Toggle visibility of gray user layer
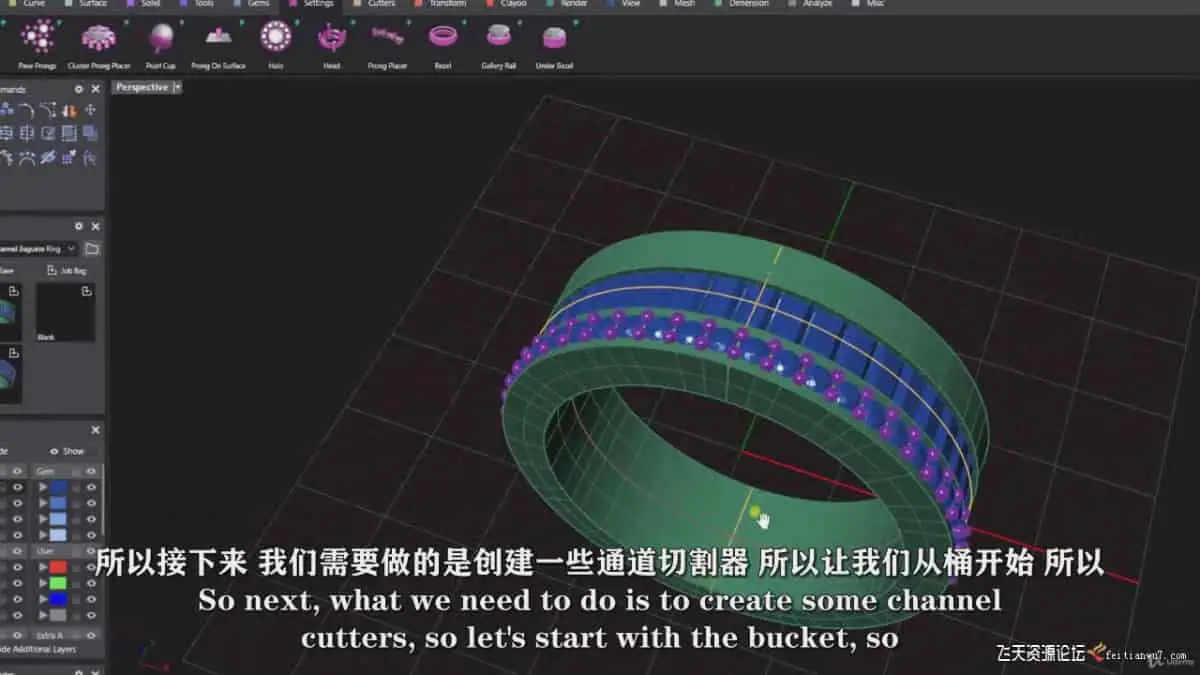 pyautogui.click(x=91, y=615)
